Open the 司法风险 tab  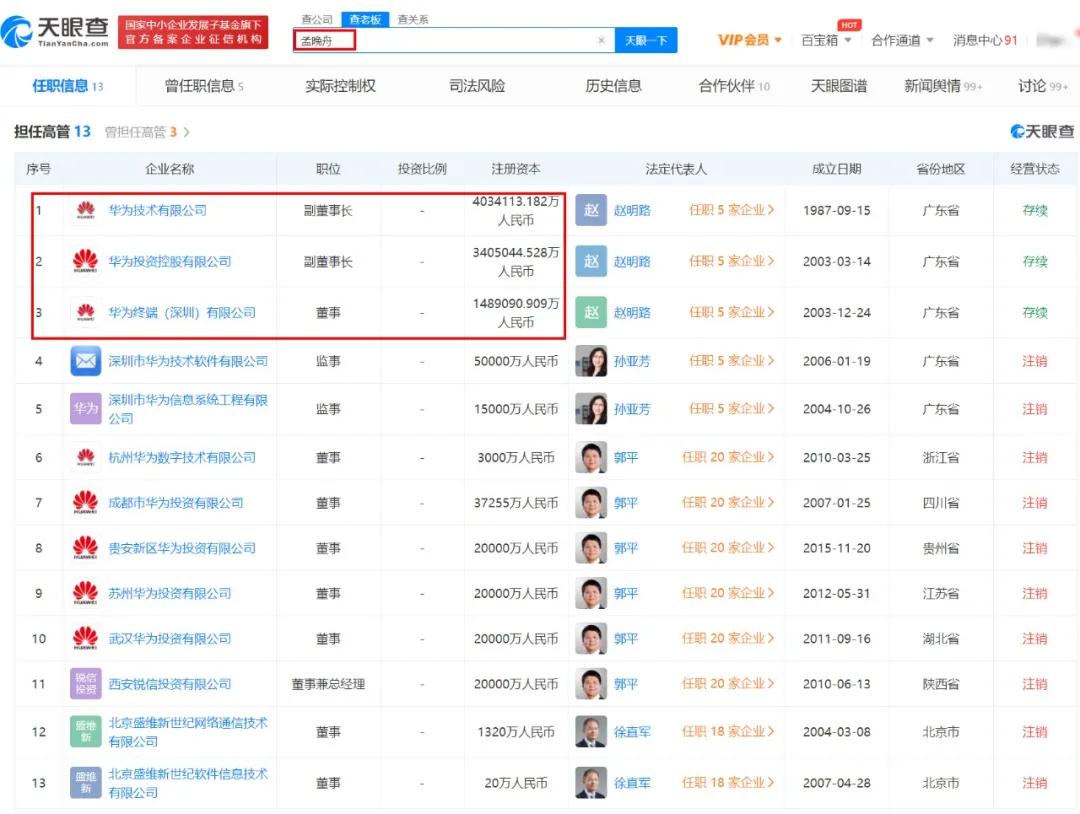pos(476,86)
